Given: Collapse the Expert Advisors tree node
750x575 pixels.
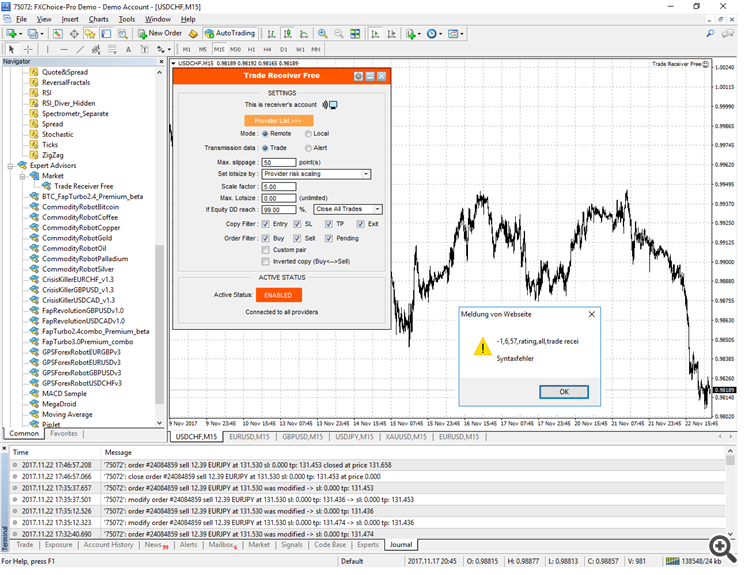Looking at the screenshot, I should coord(10,168).
